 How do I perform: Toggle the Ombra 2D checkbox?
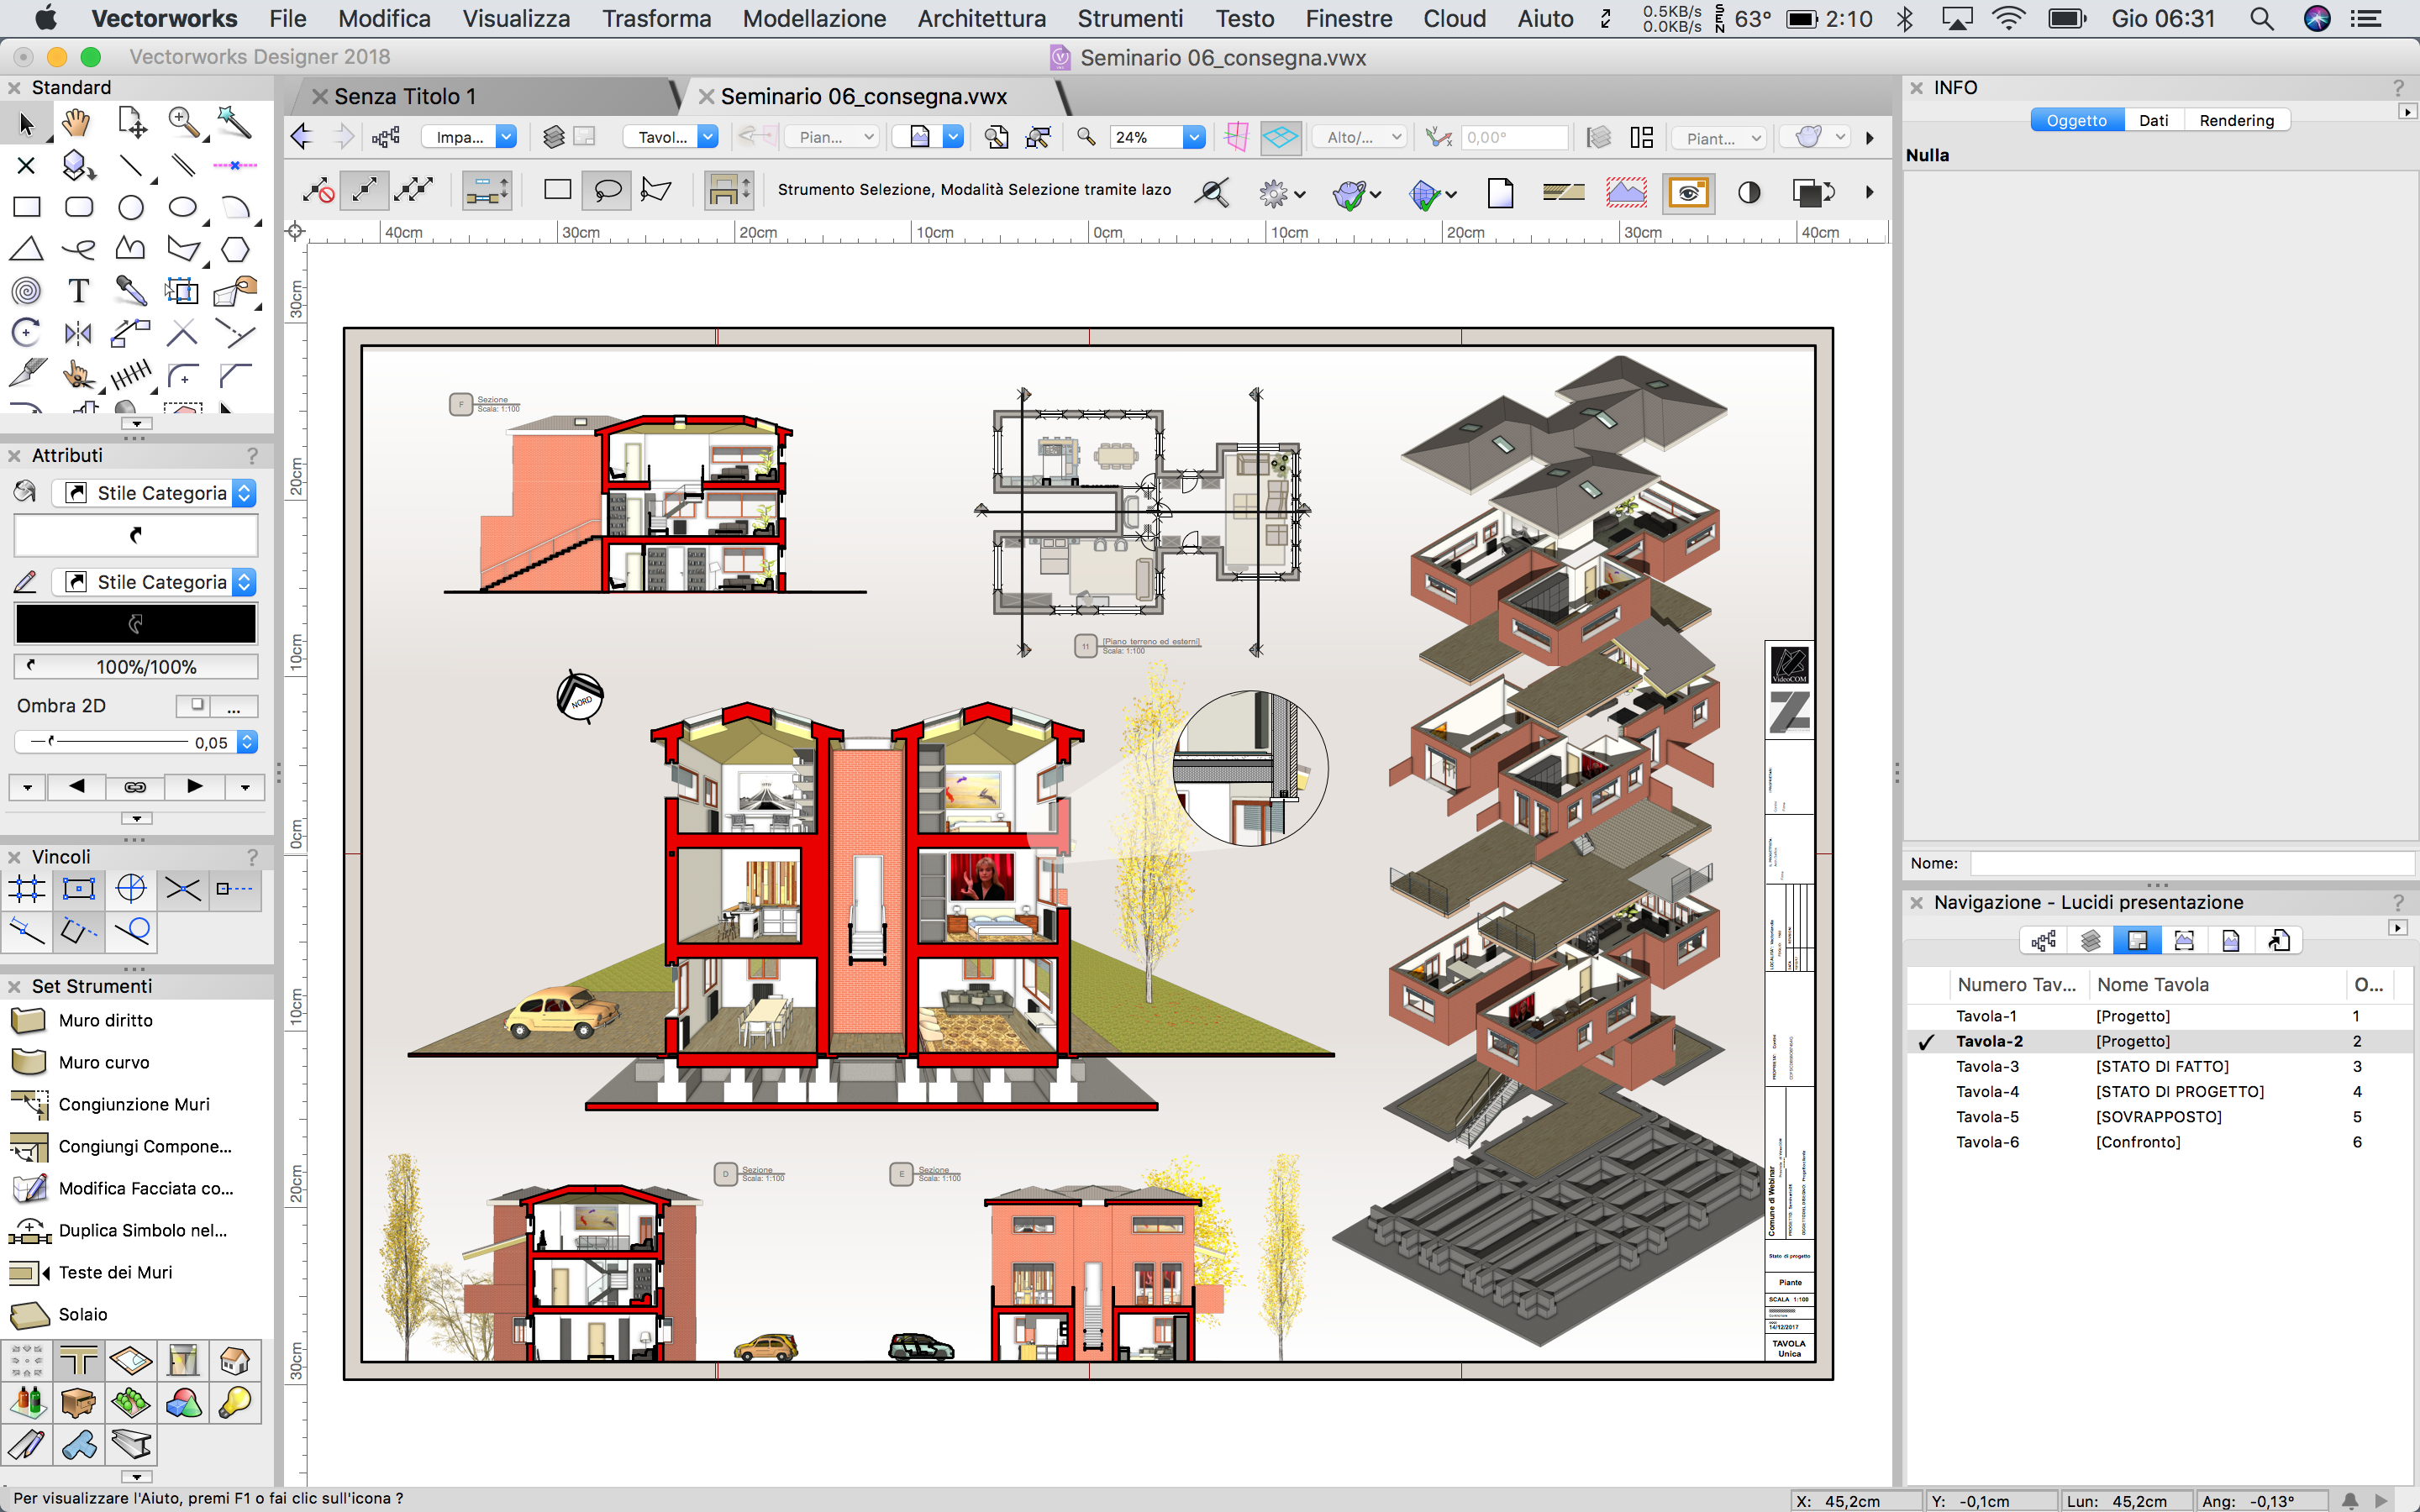[197, 705]
